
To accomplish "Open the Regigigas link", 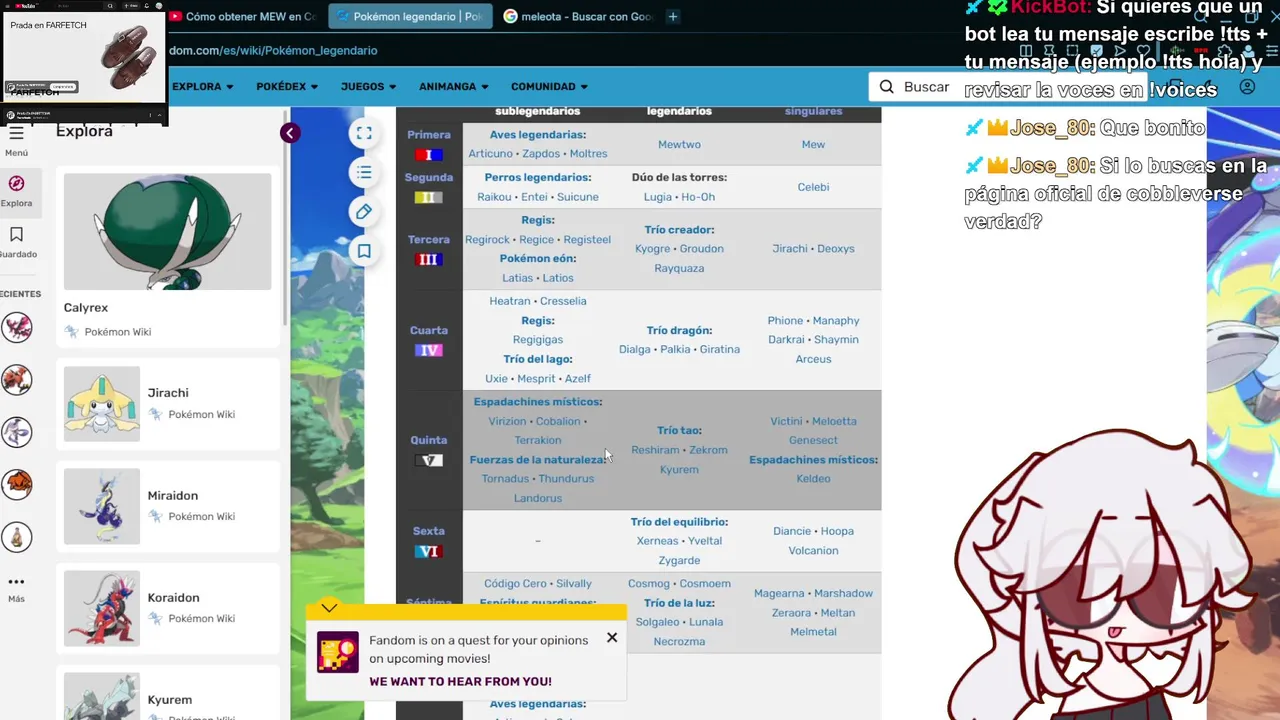I will 538,340.
